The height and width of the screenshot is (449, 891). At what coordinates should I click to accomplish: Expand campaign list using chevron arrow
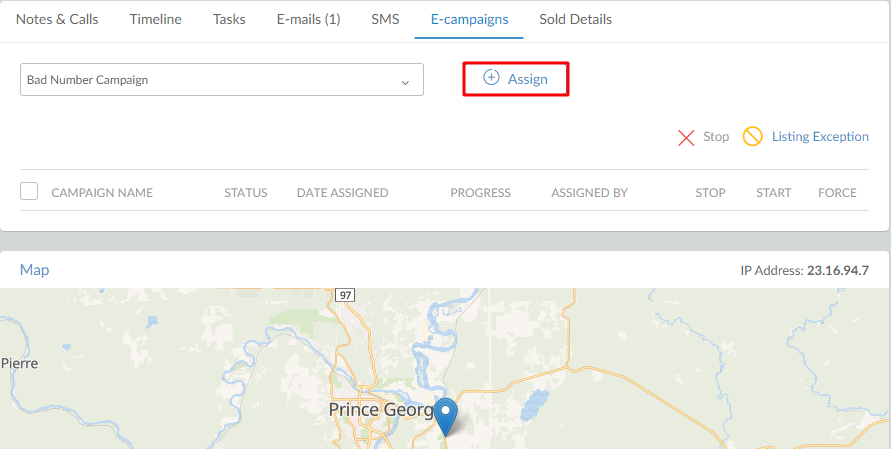point(405,82)
